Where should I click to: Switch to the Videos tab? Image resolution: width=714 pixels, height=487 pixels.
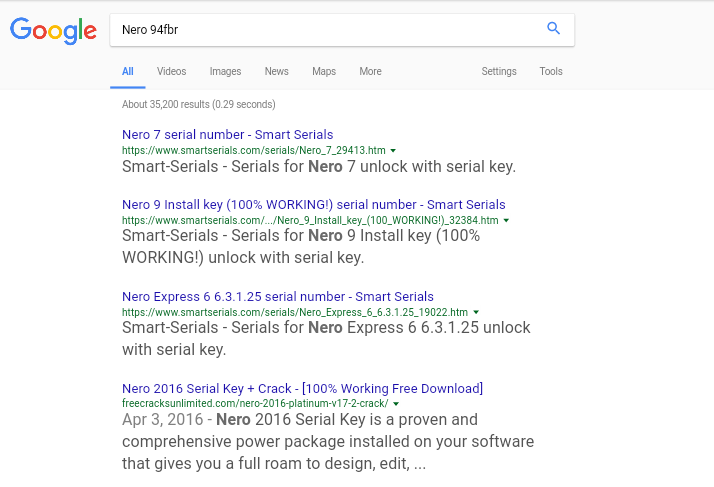pos(172,72)
